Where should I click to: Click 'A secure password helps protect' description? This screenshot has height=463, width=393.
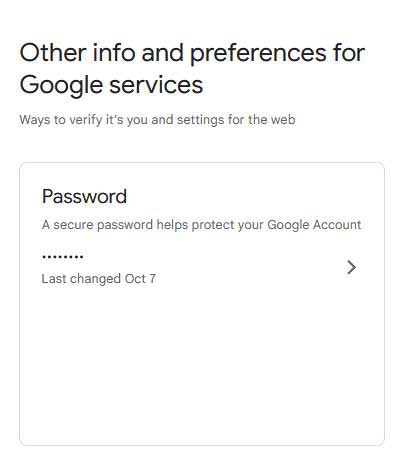pyautogui.click(x=201, y=225)
